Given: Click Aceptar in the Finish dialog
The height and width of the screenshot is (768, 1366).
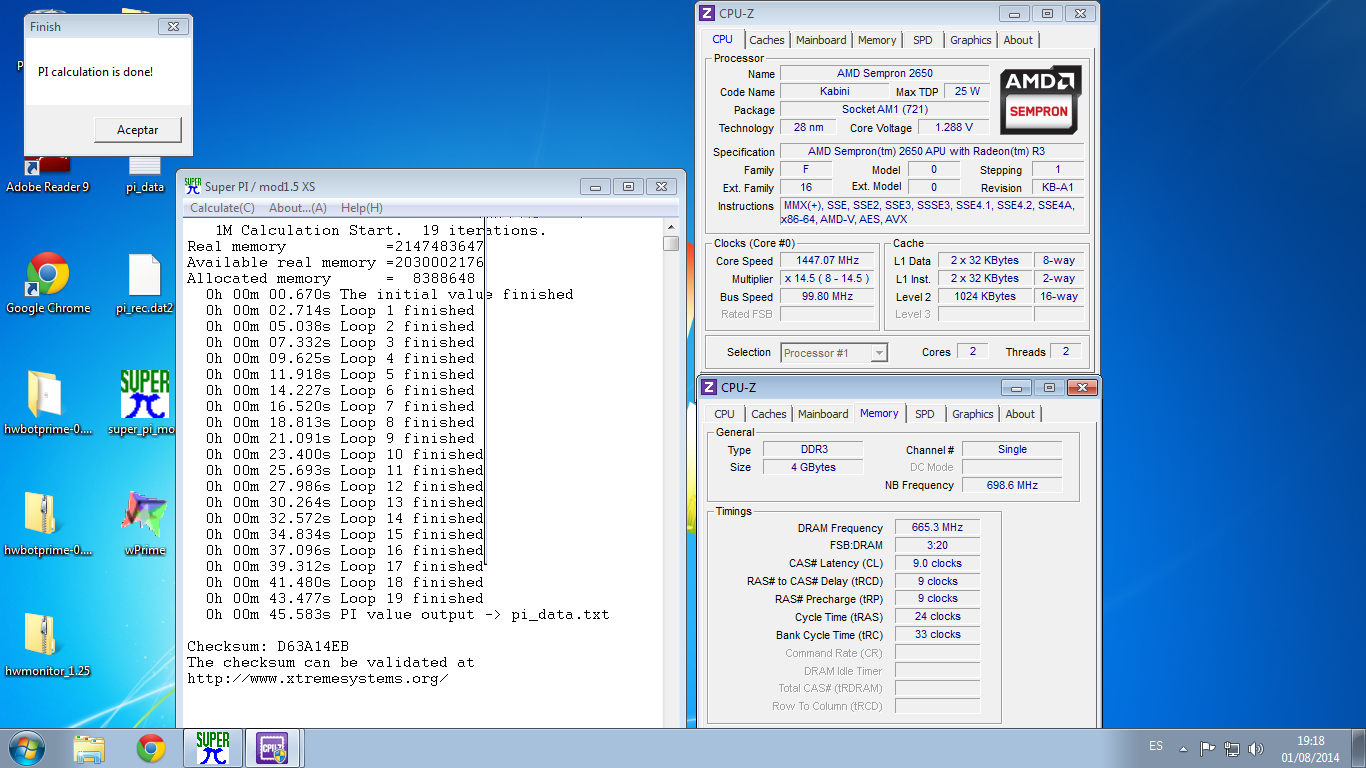Looking at the screenshot, I should pos(138,130).
